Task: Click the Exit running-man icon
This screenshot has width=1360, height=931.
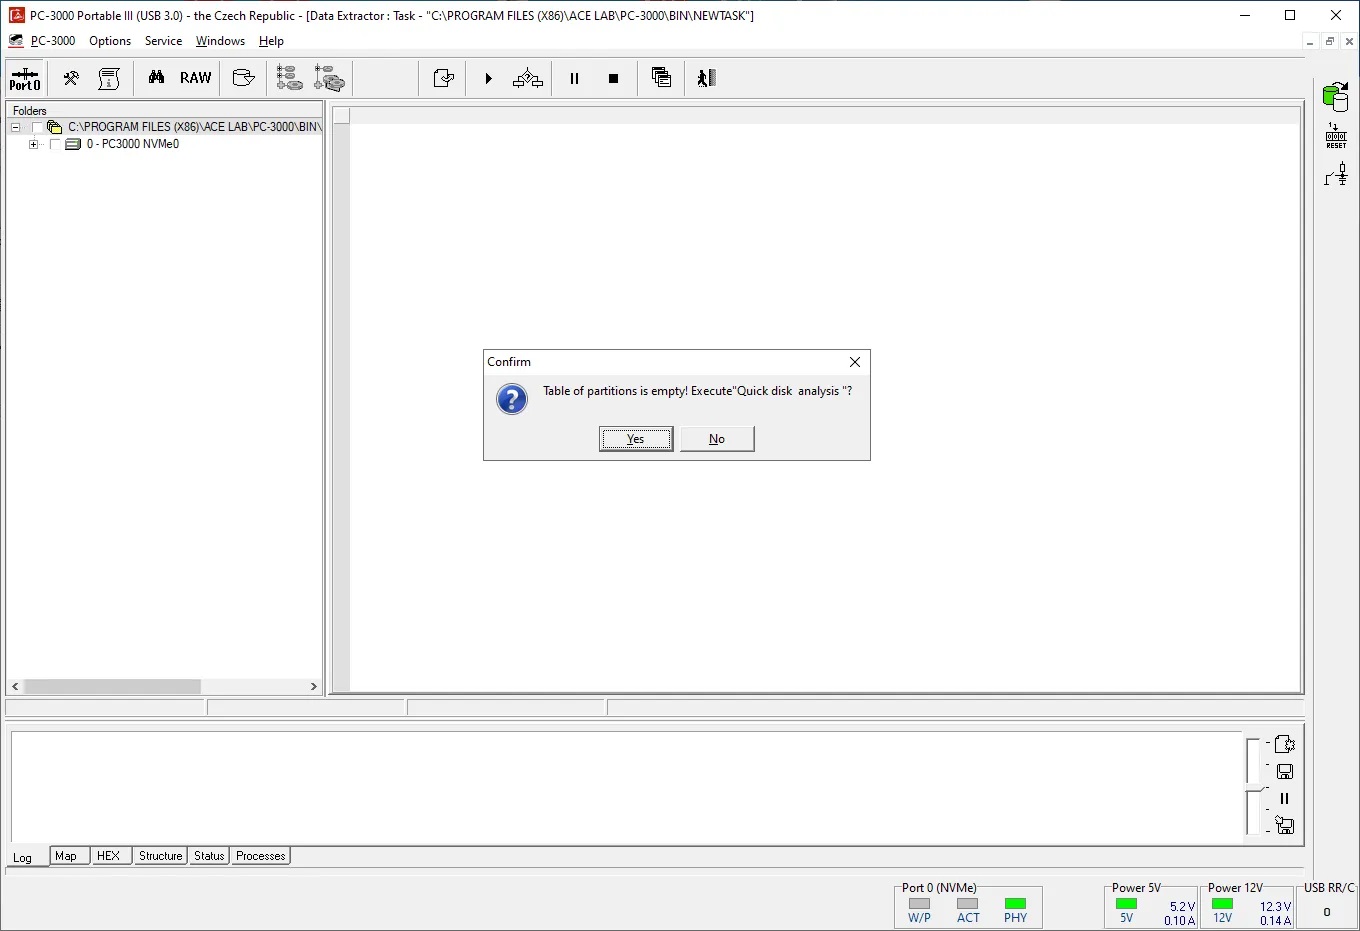Action: coord(706,78)
